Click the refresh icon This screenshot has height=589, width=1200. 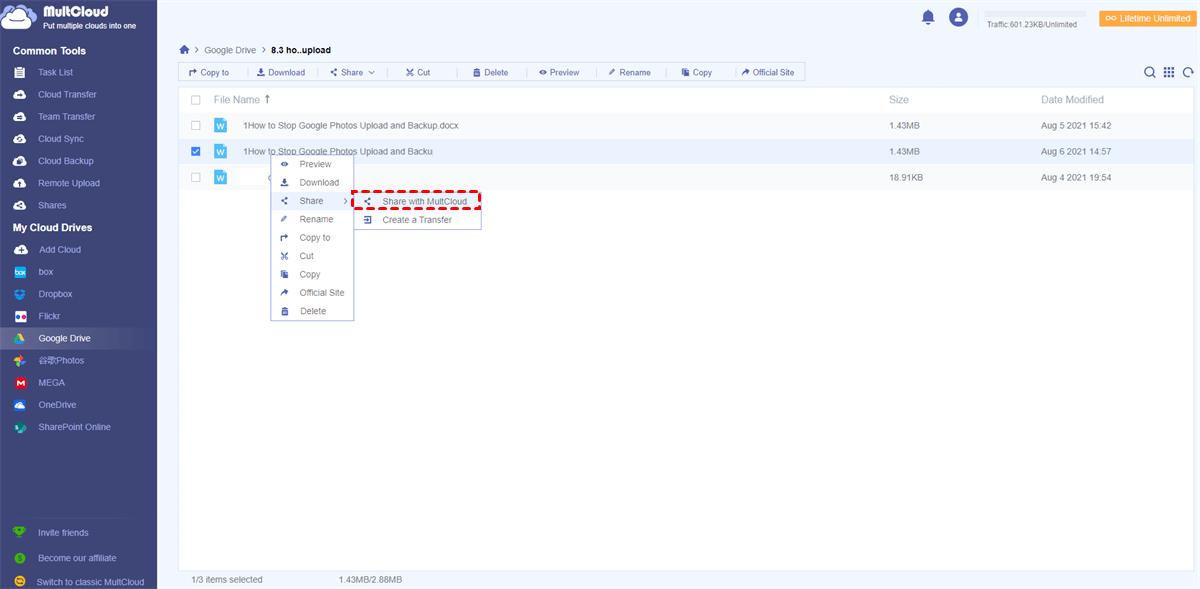coord(1188,72)
